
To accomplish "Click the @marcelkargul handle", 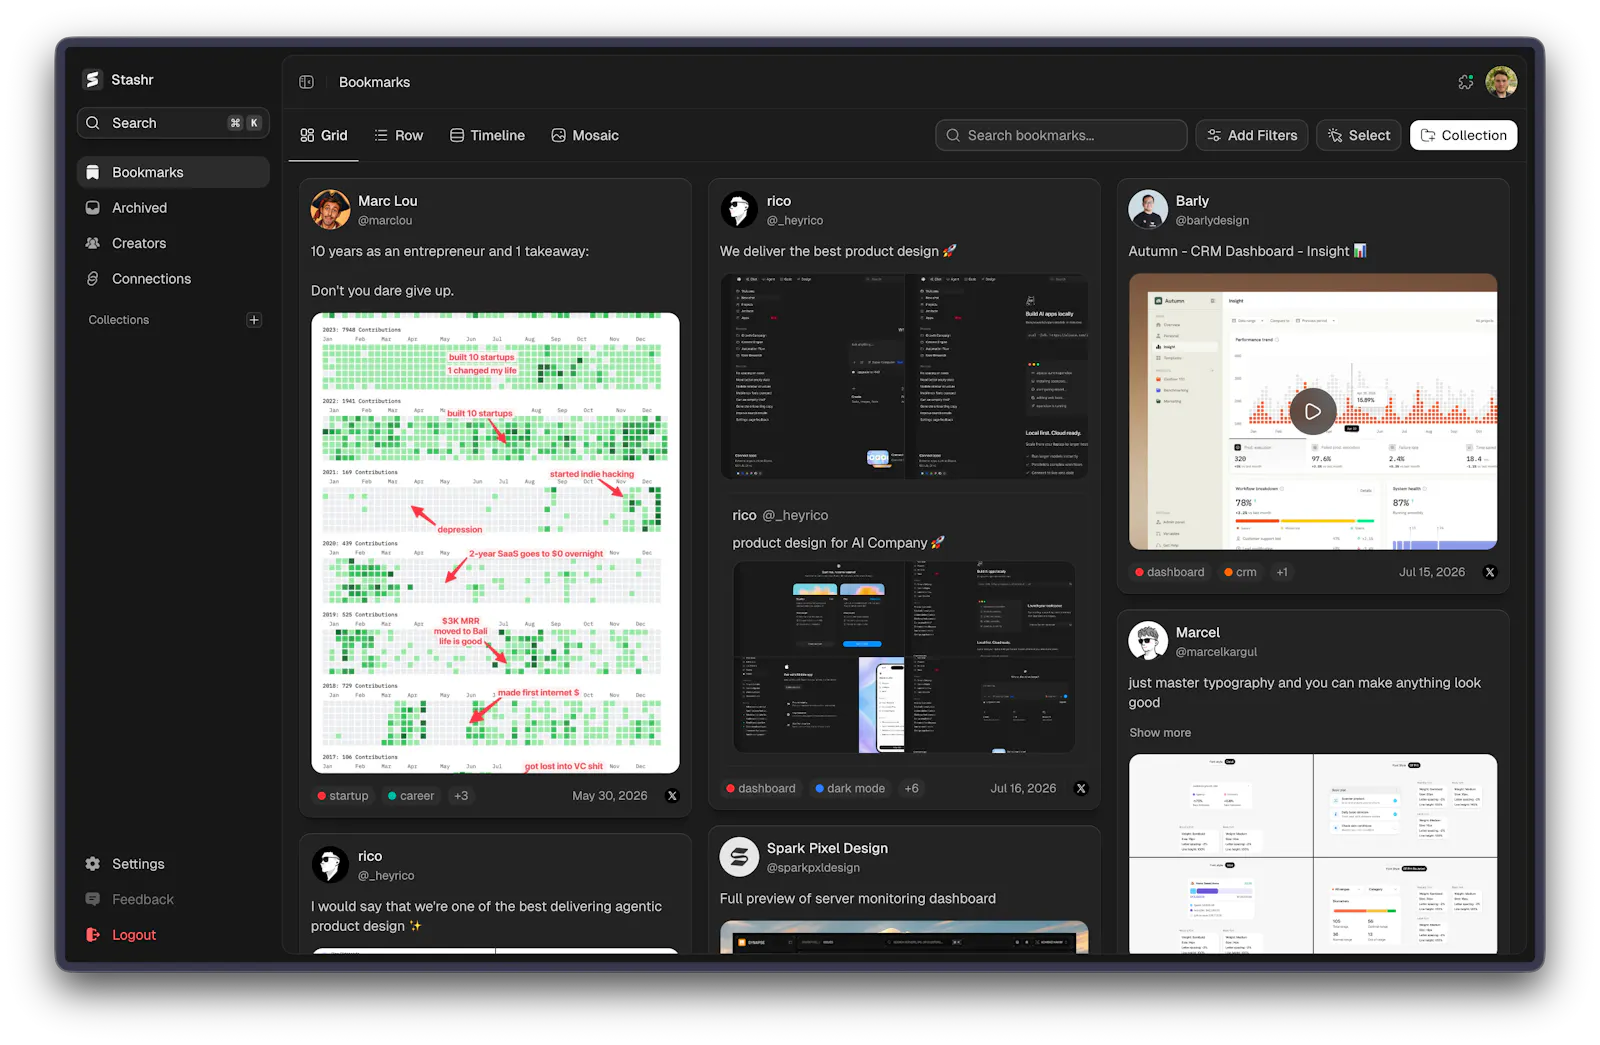I will [x=1216, y=652].
